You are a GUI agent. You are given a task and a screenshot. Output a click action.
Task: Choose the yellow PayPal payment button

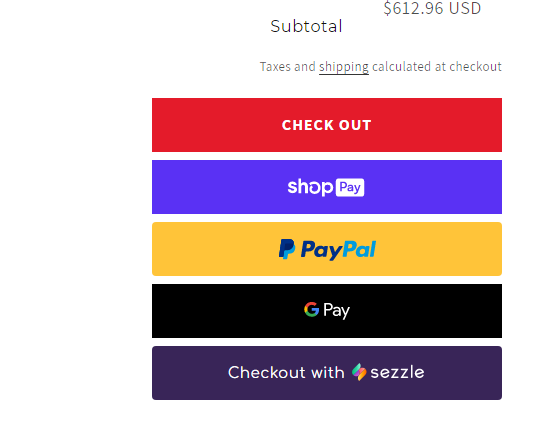pos(327,249)
